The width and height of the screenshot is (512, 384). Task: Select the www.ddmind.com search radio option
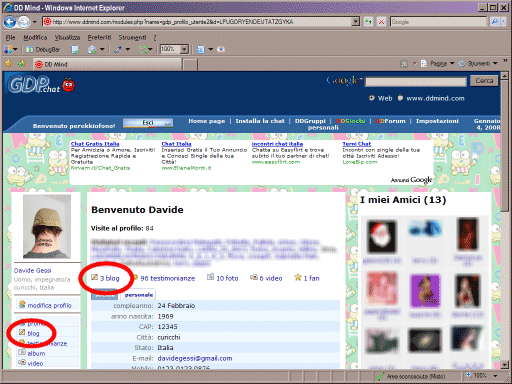coord(400,98)
